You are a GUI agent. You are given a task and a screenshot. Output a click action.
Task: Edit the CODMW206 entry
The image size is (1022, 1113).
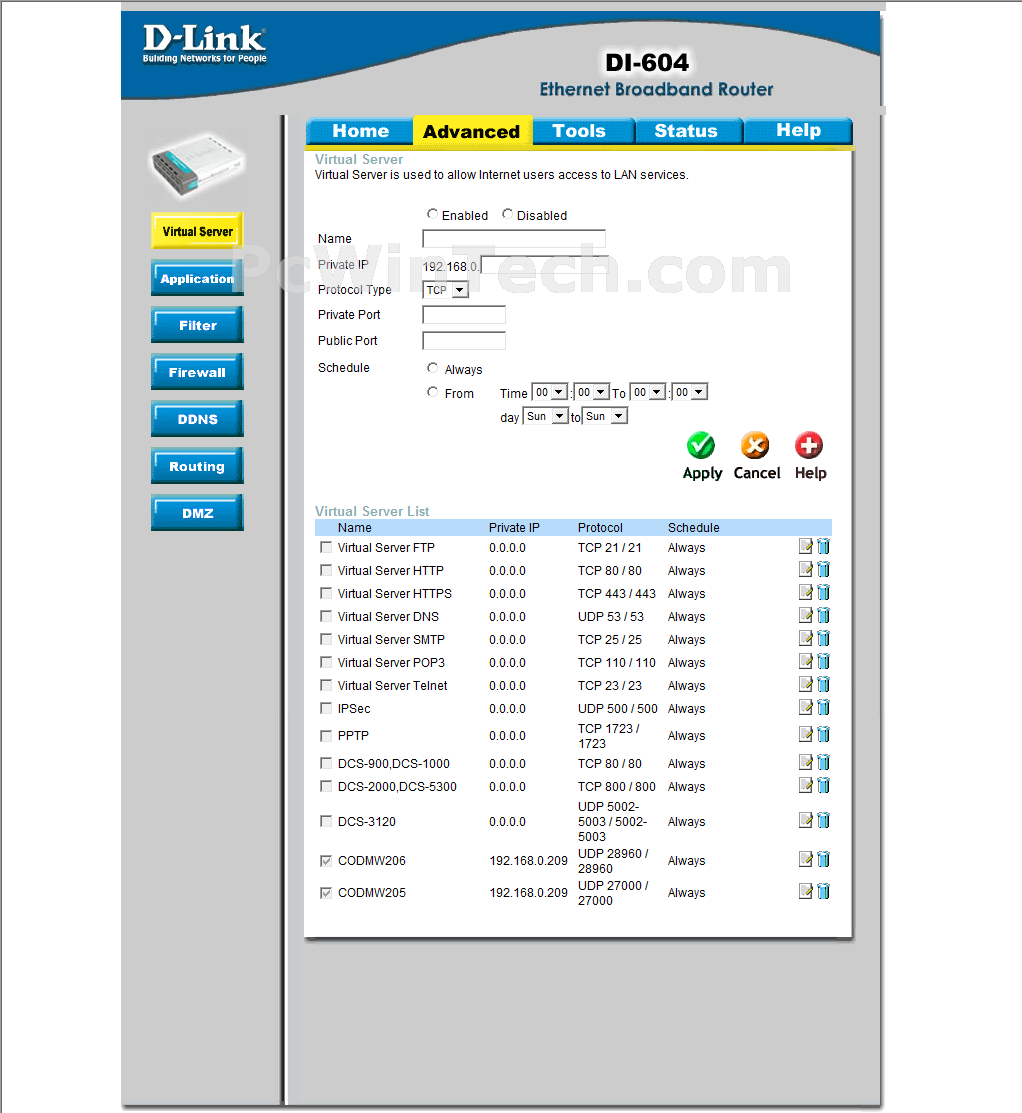coord(806,860)
